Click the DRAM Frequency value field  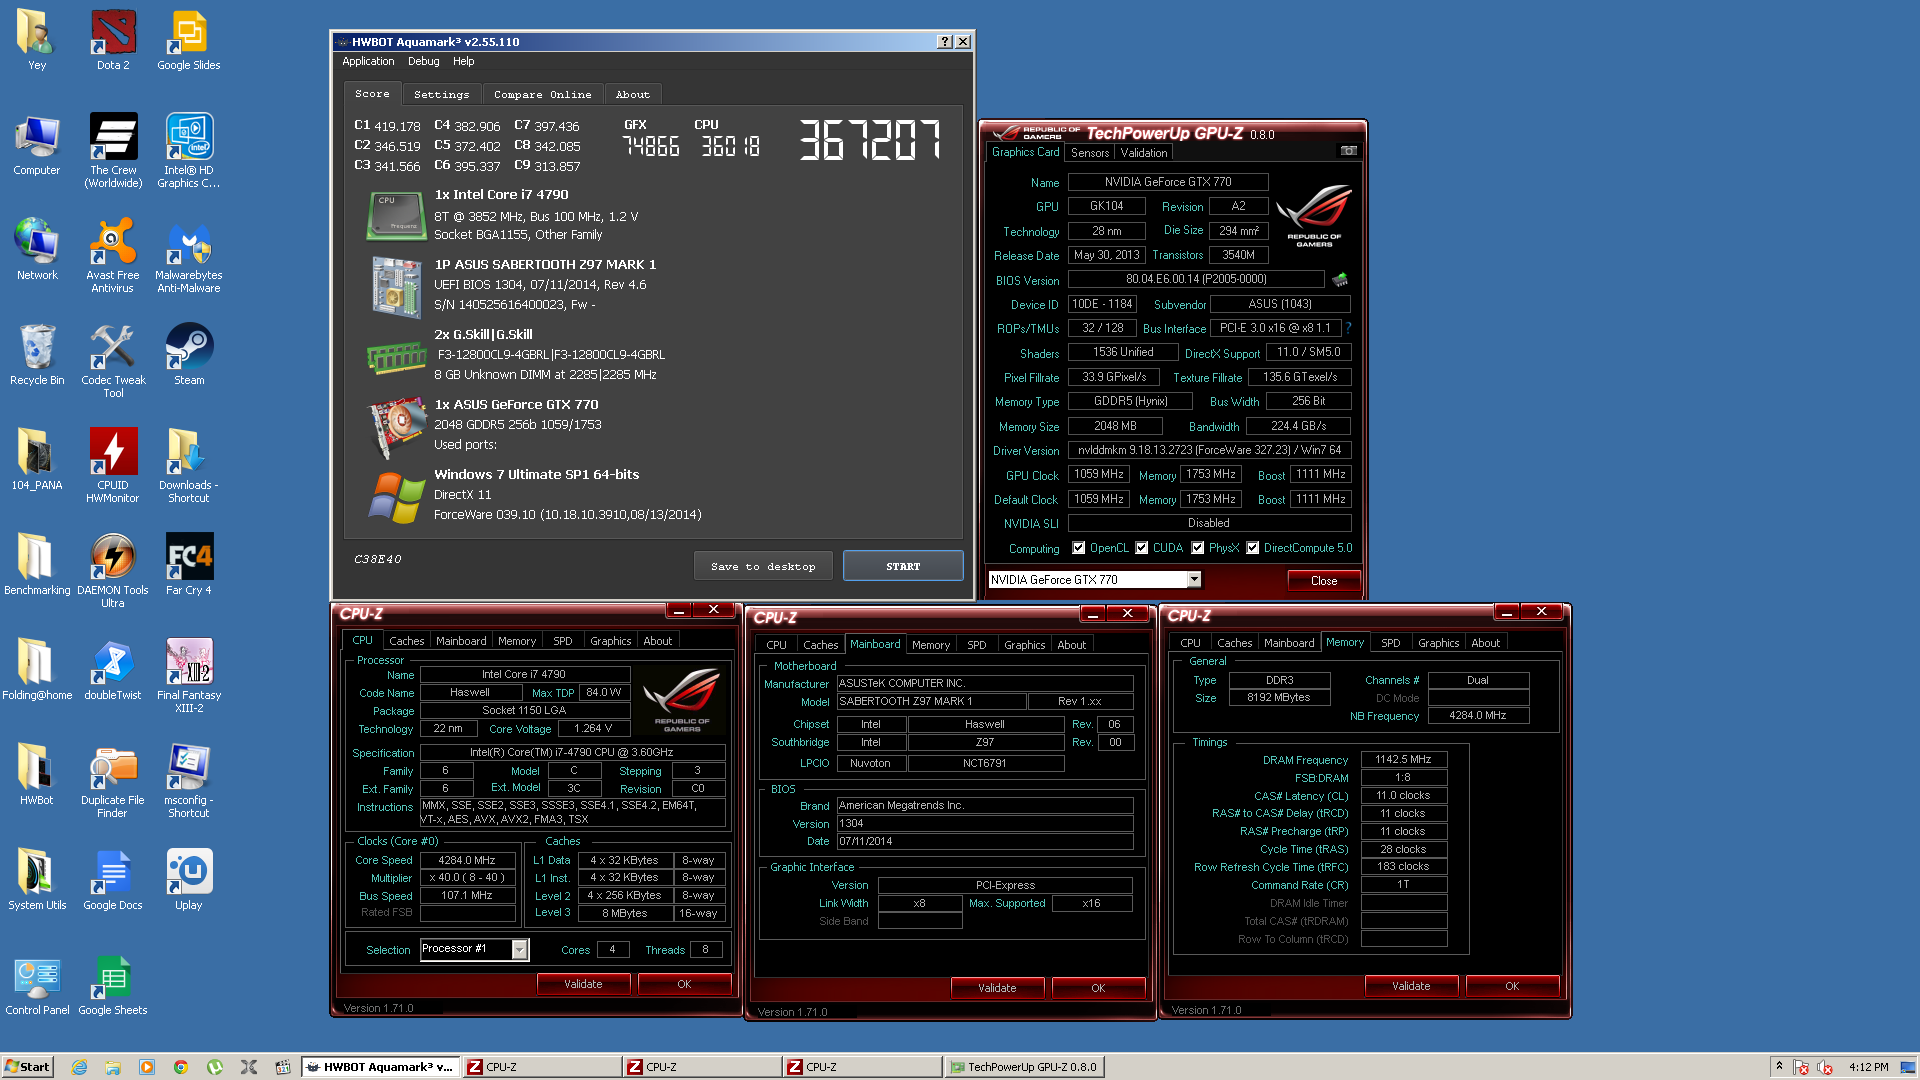1403,759
